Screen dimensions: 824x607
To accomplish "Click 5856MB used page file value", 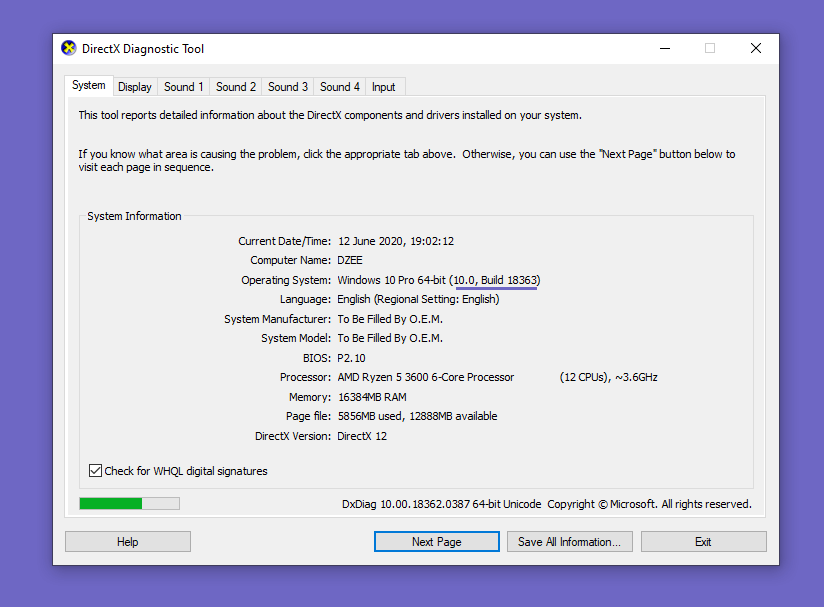I will click(x=417, y=416).
